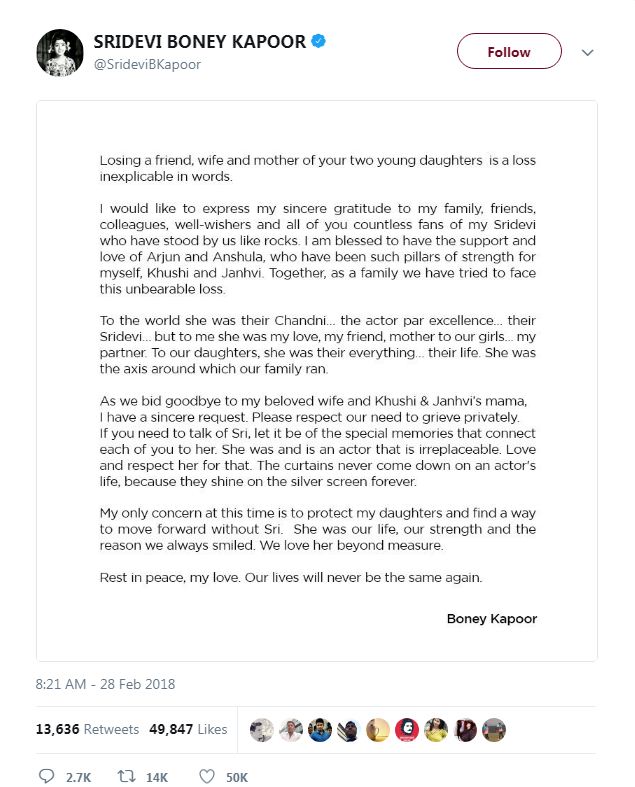The width and height of the screenshot is (635, 787).
Task: Retweet this tweet using the retweet icon
Action: (x=128, y=776)
